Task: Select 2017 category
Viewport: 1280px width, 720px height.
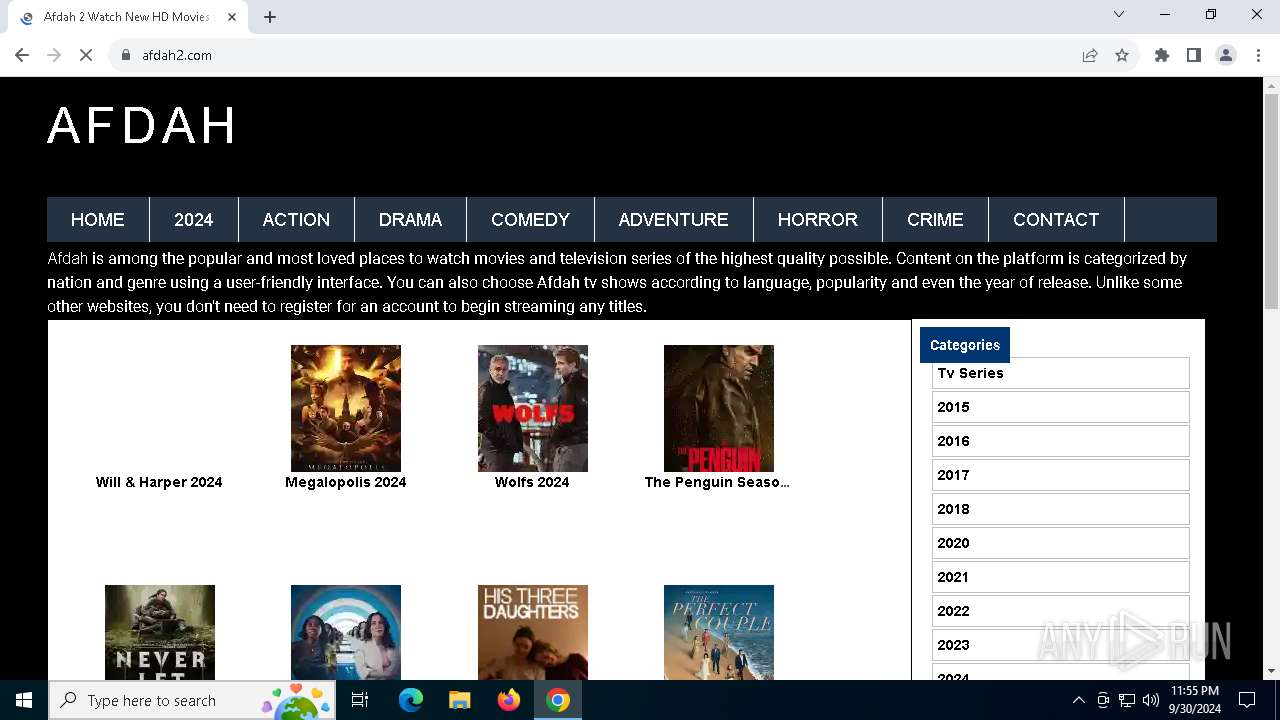Action: point(1061,475)
